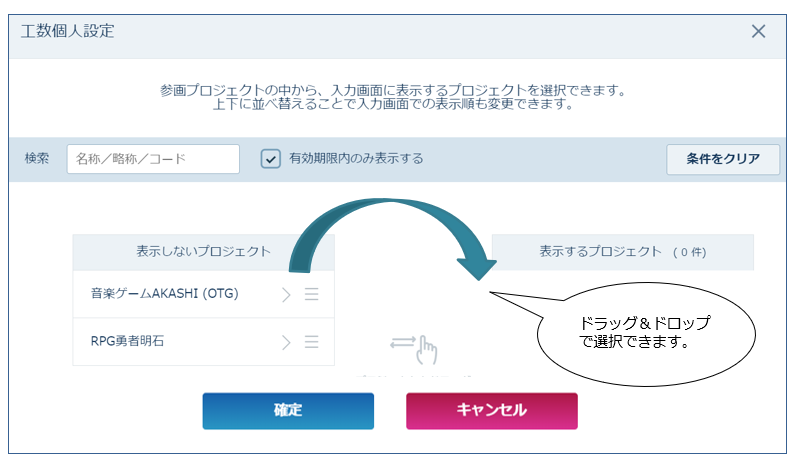The width and height of the screenshot is (796, 469).
Task: Click the chevron arrow on 音楽ゲームAKASHI row
Action: (286, 294)
